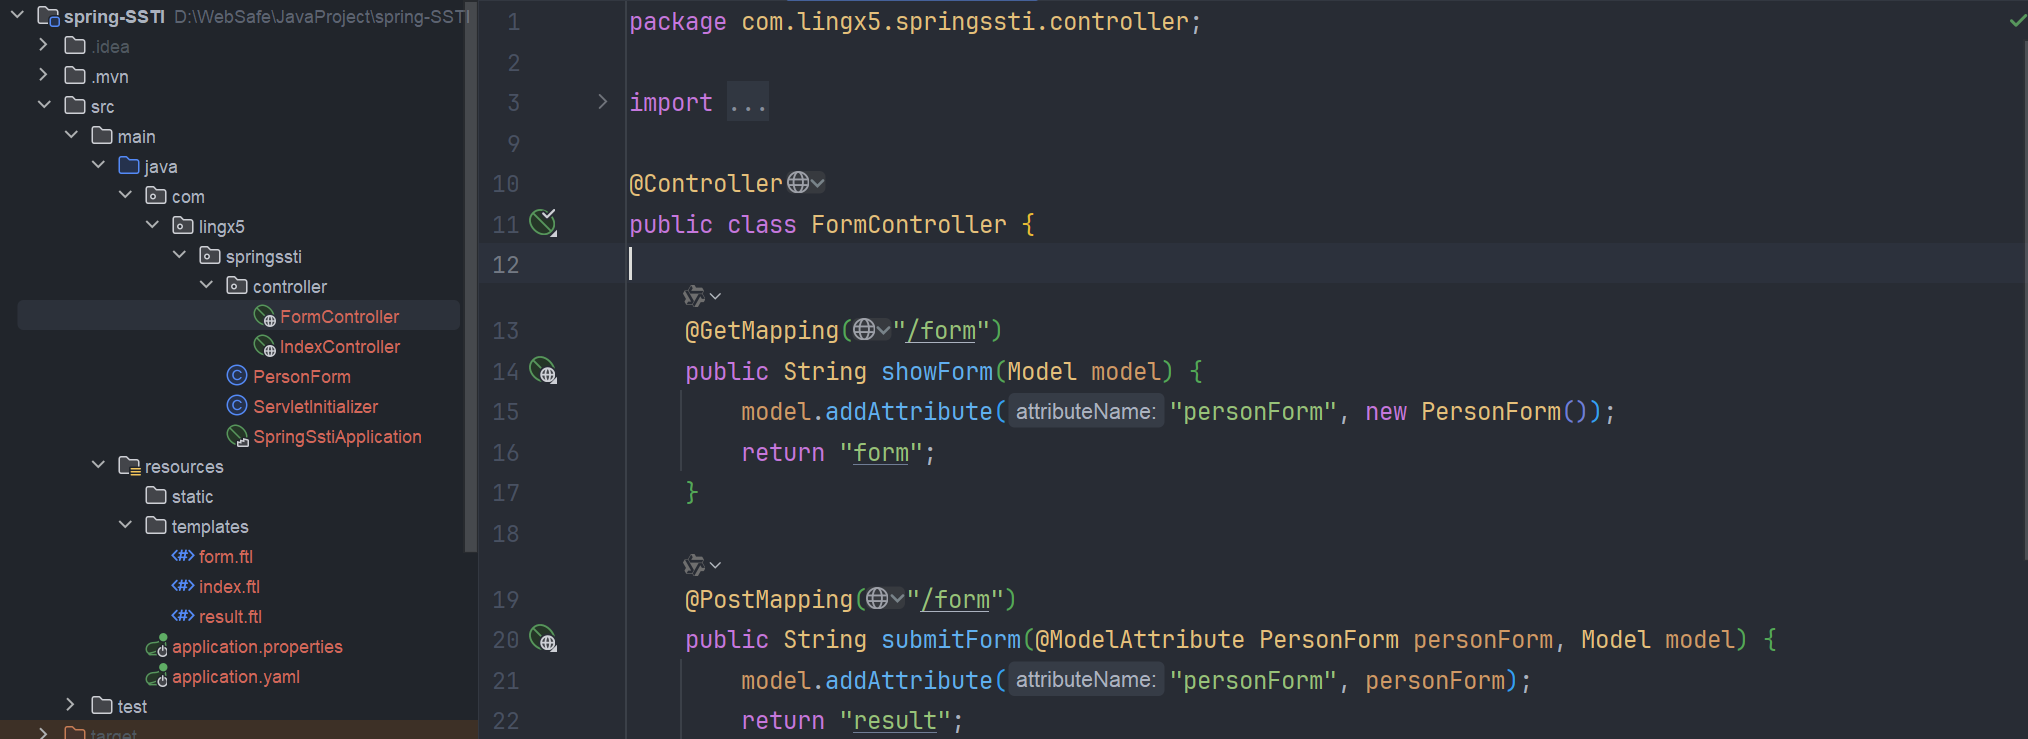Expand the folded import block on line 3
Image resolution: width=2028 pixels, height=739 pixels.
(602, 102)
